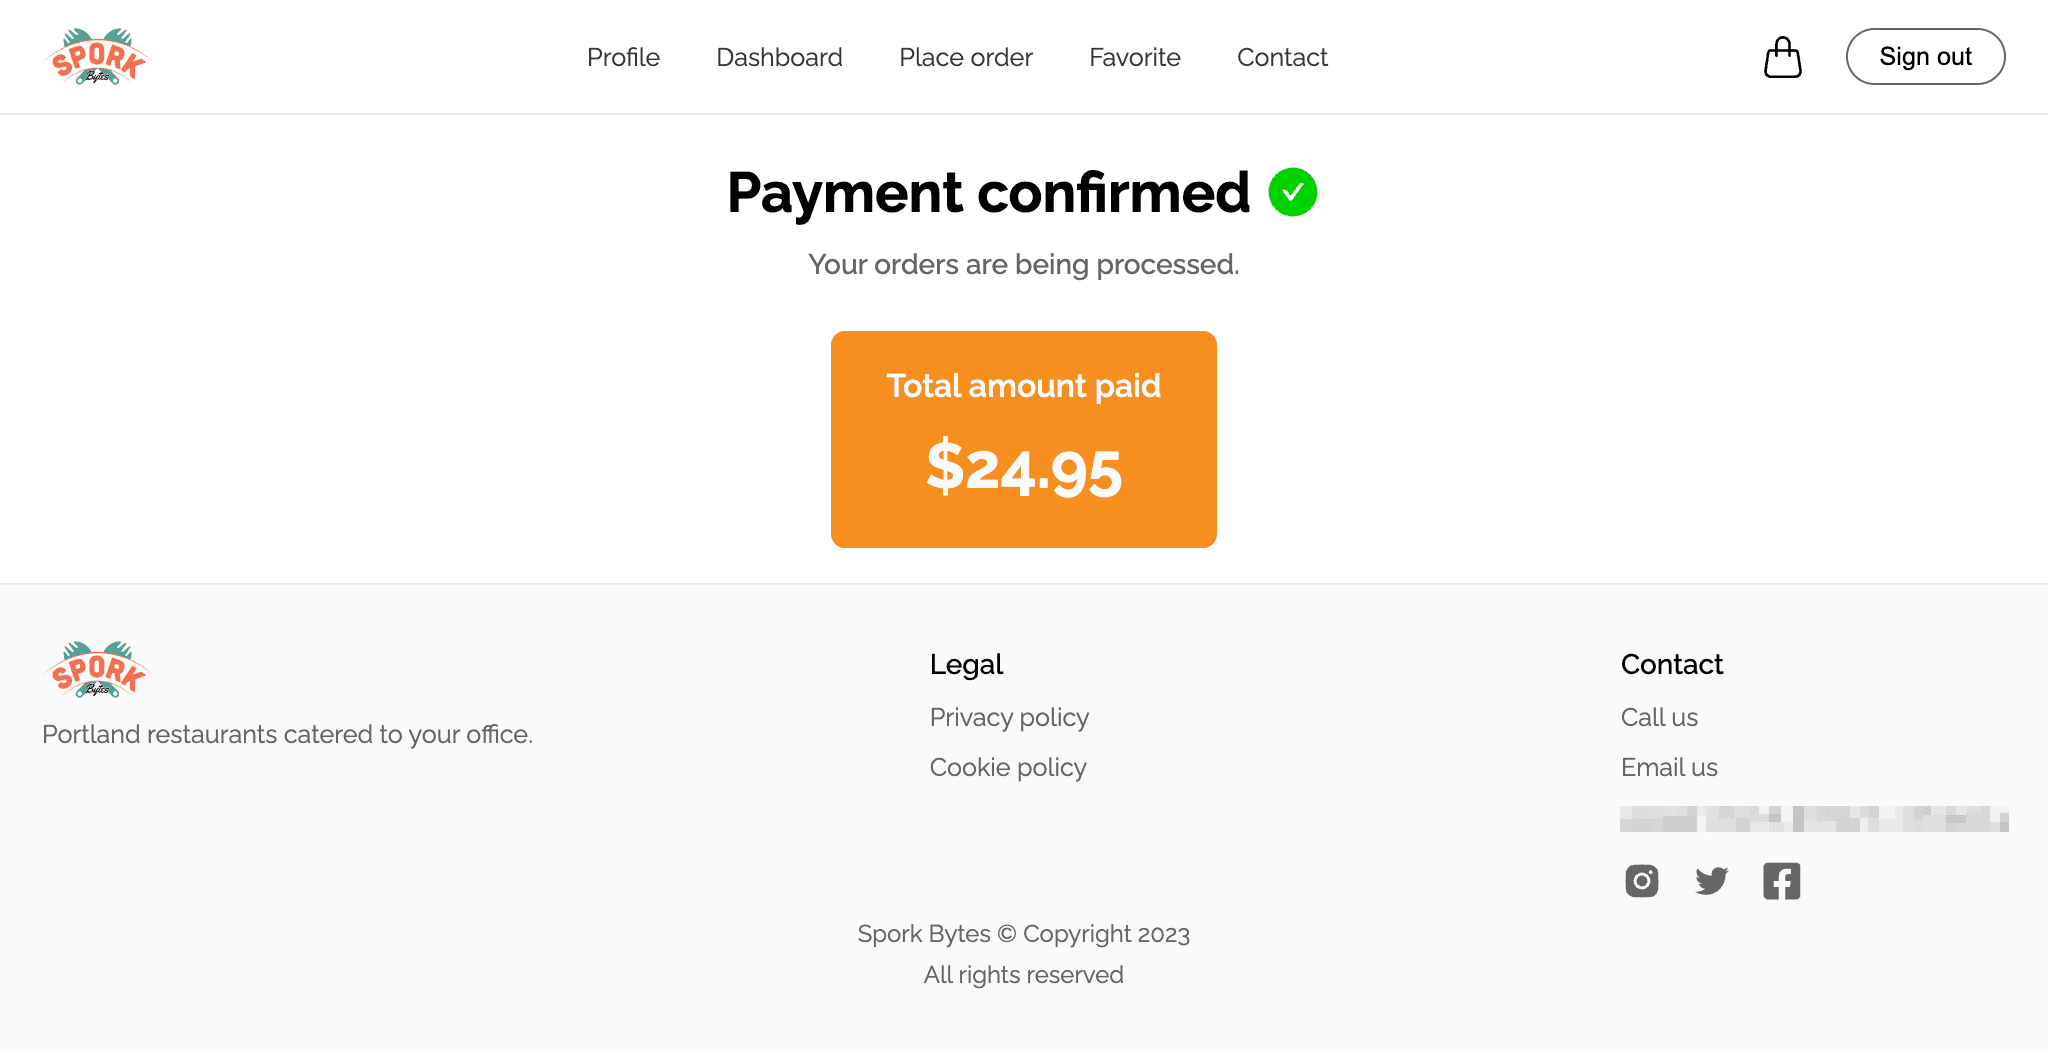Navigate to the Contact page
The image size is (2048, 1054).
1282,57
